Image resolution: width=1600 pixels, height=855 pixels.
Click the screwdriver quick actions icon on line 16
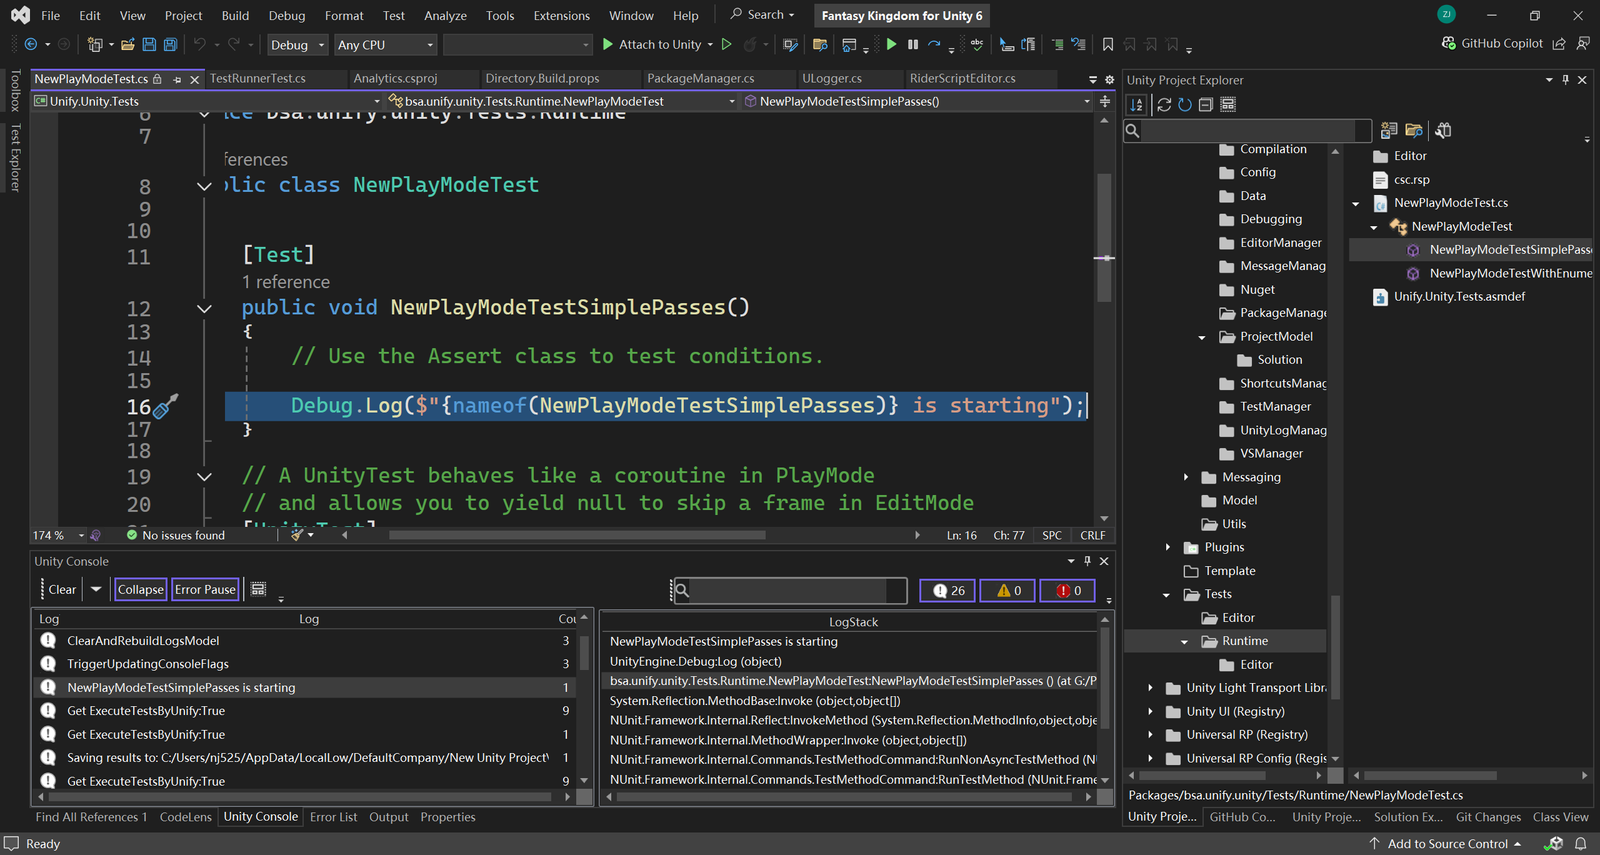coord(166,406)
